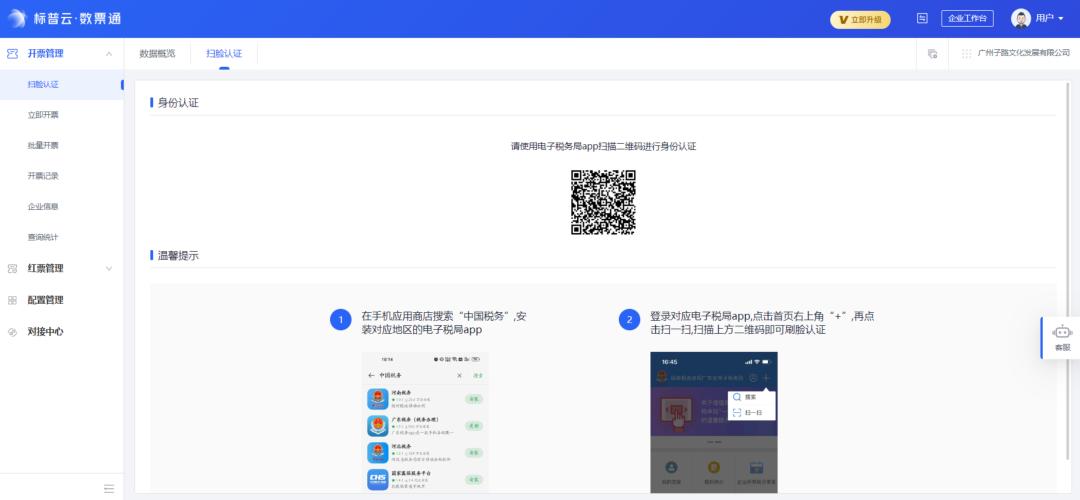Open 配置管理 menu item
1080x500 pixels.
click(x=45, y=300)
